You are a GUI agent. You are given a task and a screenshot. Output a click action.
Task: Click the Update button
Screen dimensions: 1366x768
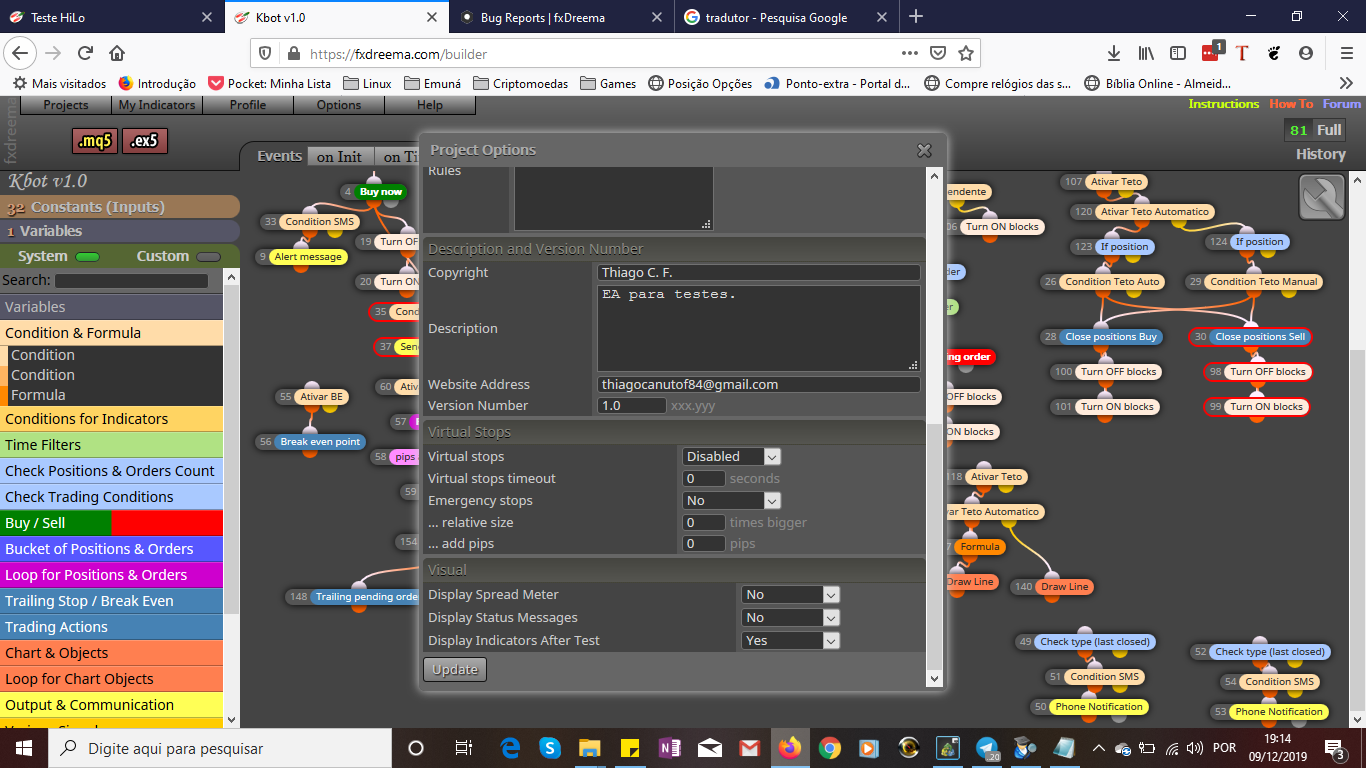455,669
